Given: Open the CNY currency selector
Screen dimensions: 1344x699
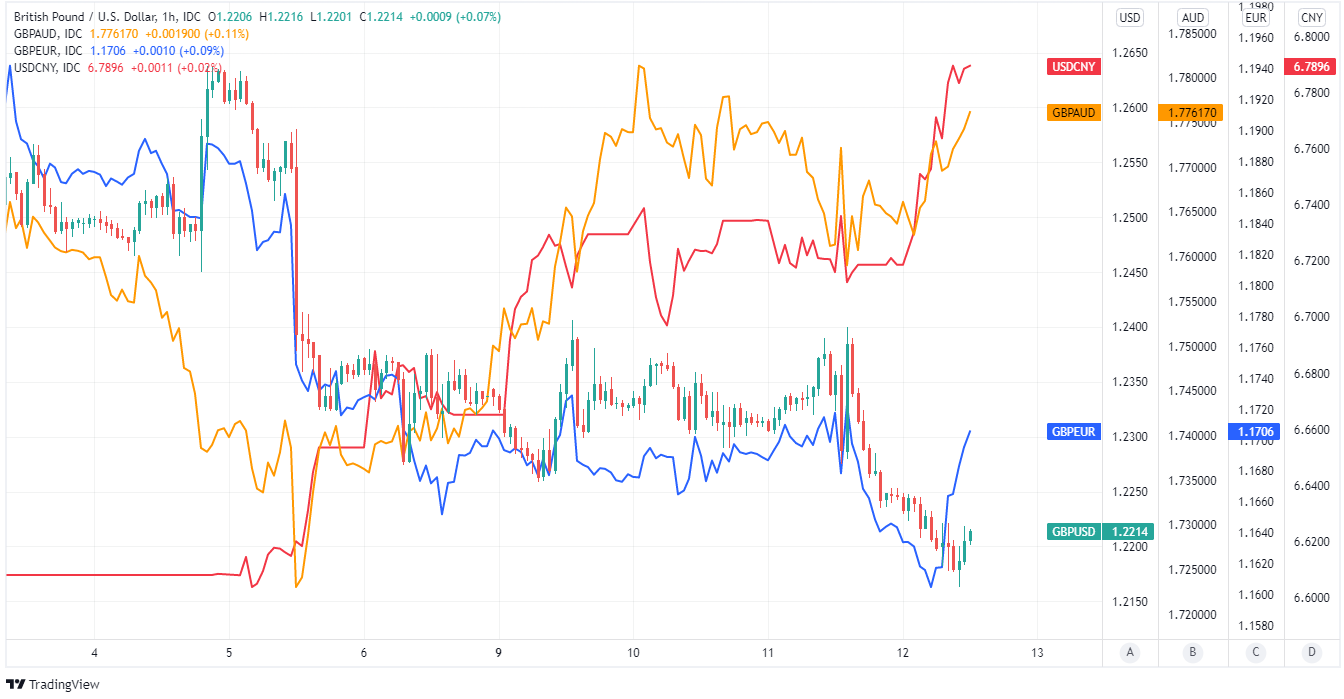Looking at the screenshot, I should (x=1311, y=17).
